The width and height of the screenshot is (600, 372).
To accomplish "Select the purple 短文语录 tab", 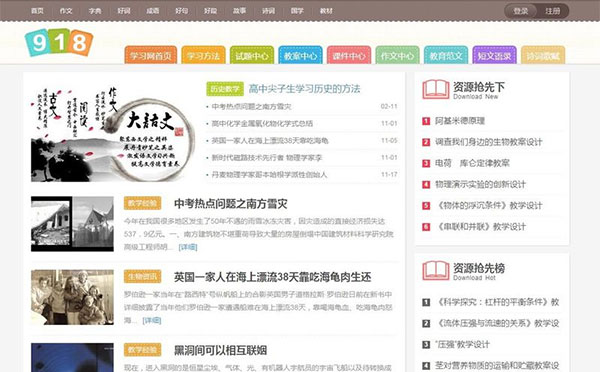I will (x=494, y=55).
